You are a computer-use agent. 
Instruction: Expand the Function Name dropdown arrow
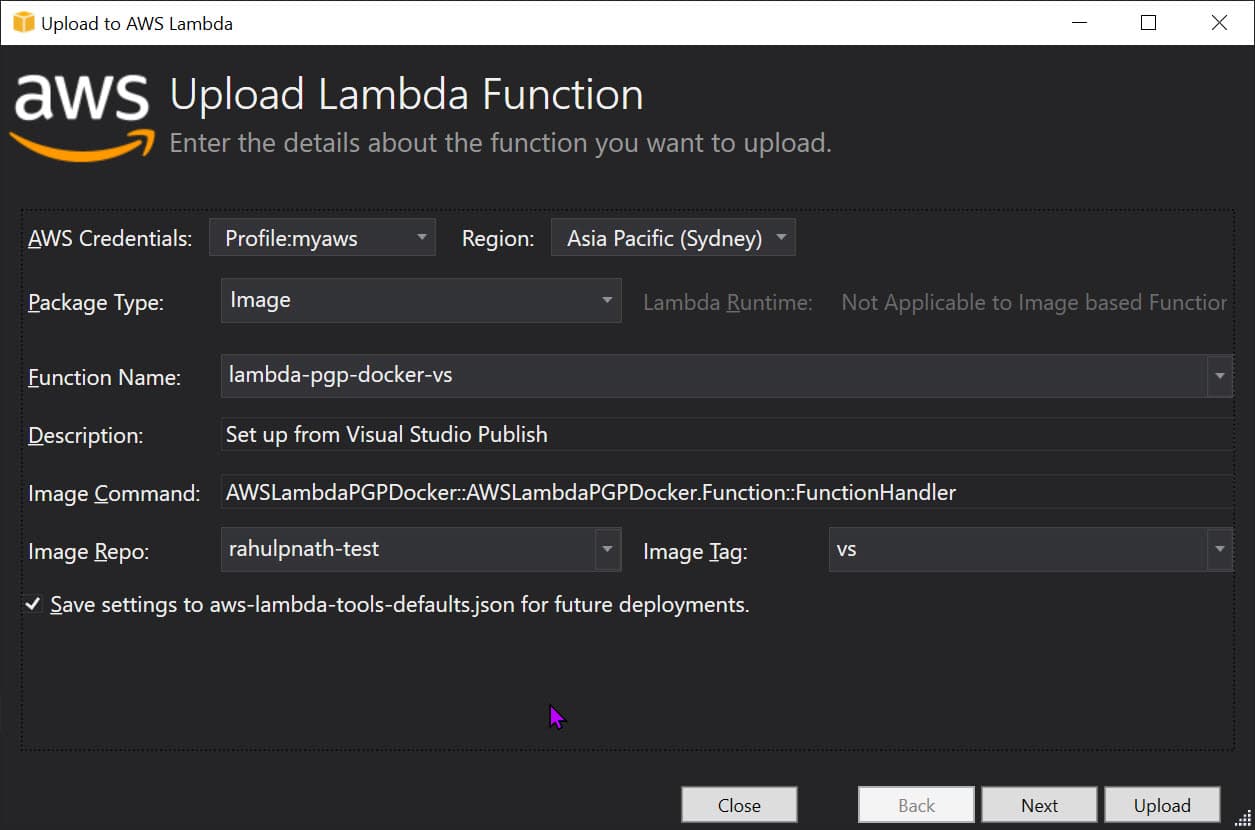[x=1219, y=376]
